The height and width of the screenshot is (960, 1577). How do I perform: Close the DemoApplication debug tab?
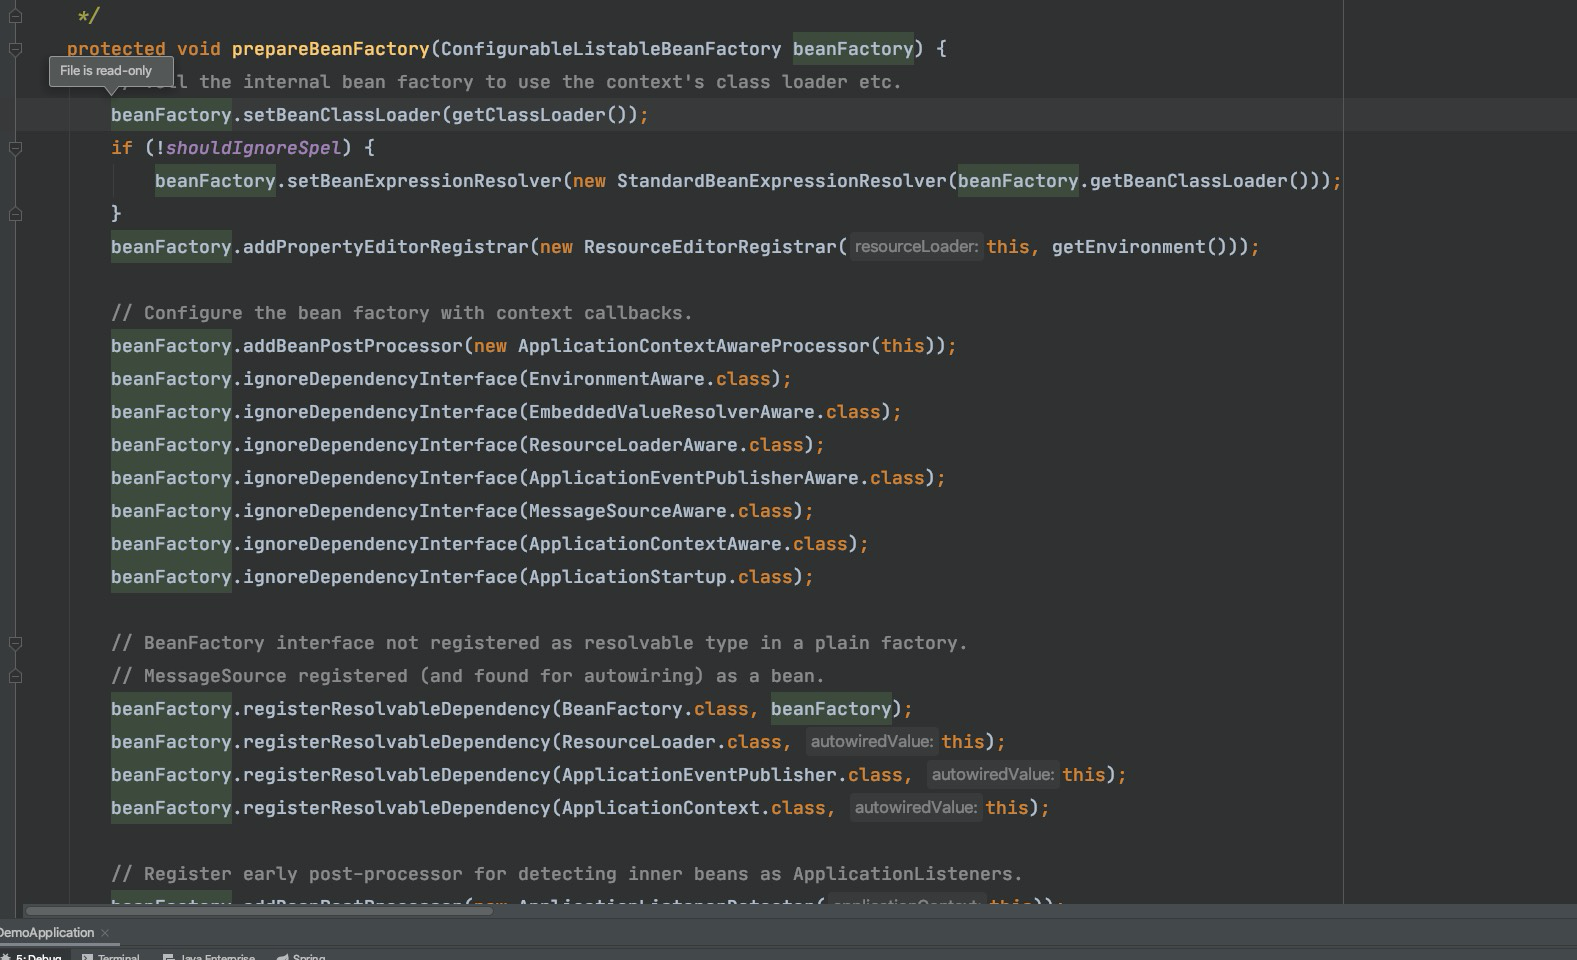[x=105, y=933]
